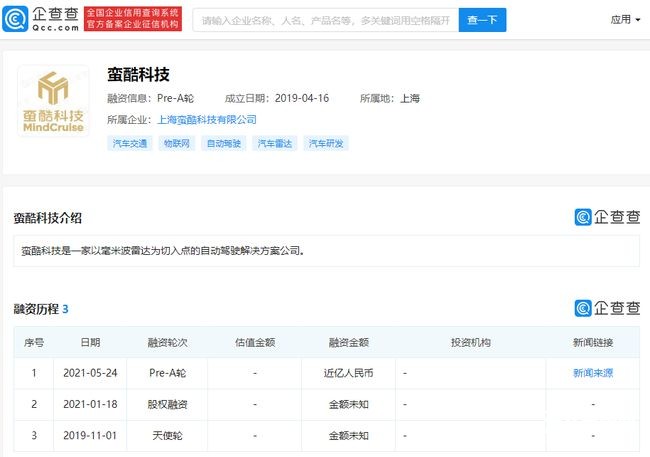Select the 汽车研发 tag

pyautogui.click(x=326, y=144)
